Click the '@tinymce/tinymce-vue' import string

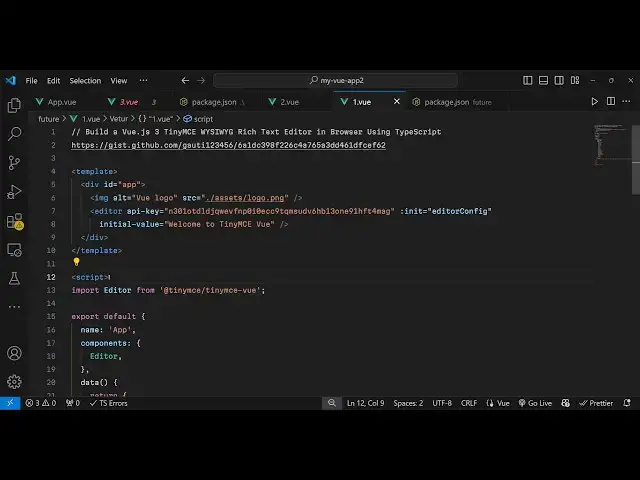pyautogui.click(x=210, y=290)
